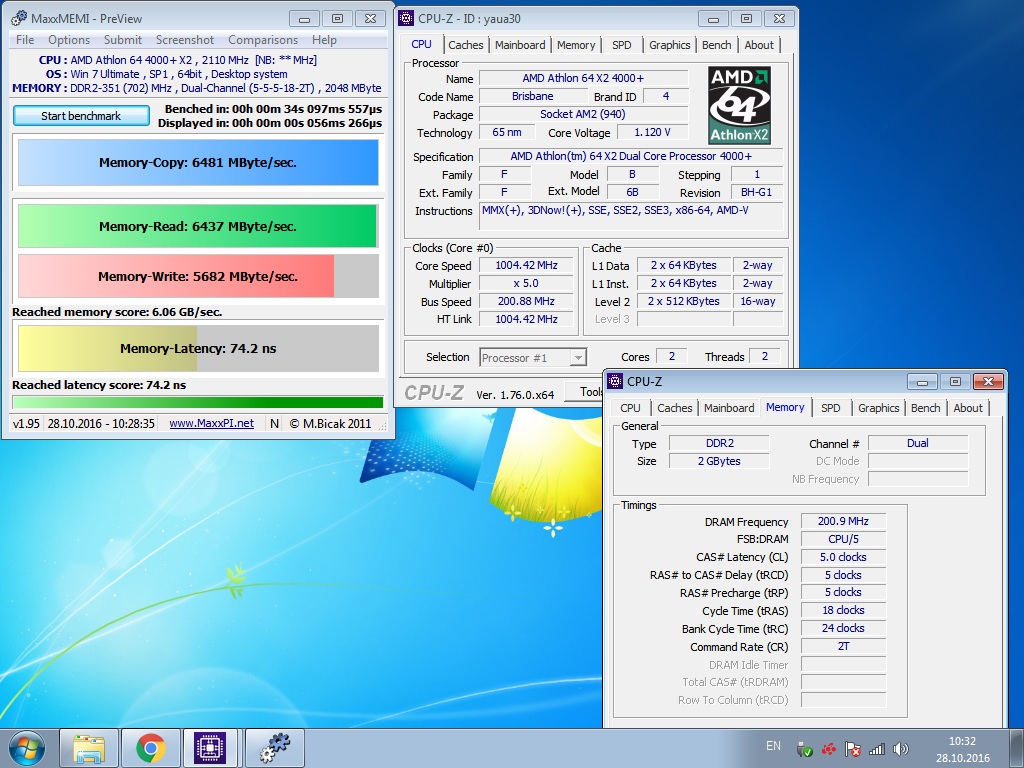Click the Core Speed 1004.42 MHz field
This screenshot has height=768, width=1024.
point(526,265)
